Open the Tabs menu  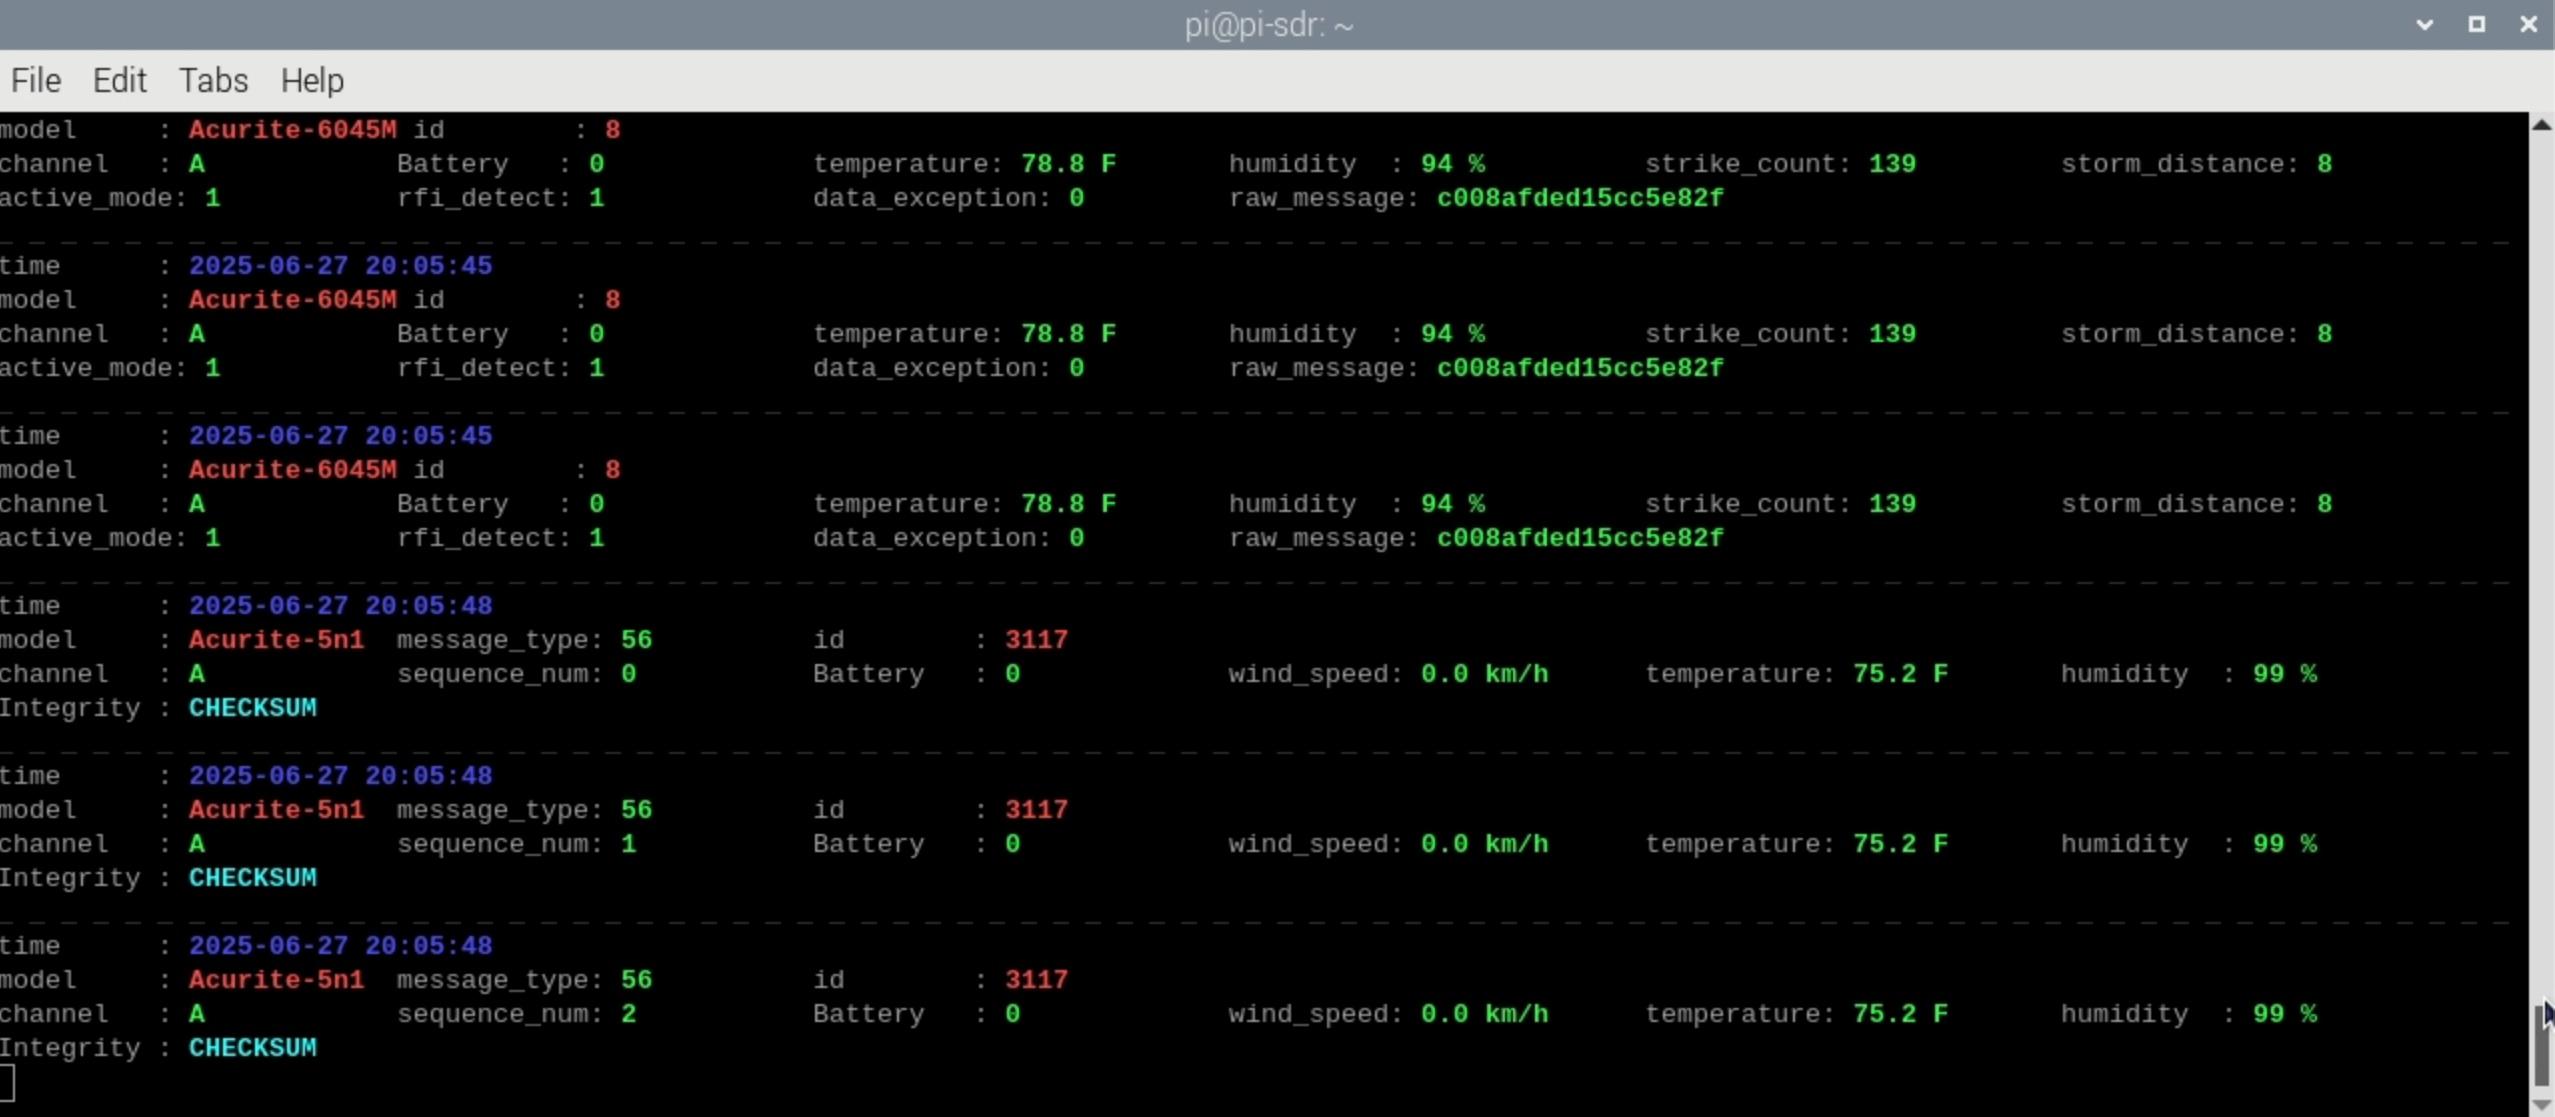click(x=213, y=80)
